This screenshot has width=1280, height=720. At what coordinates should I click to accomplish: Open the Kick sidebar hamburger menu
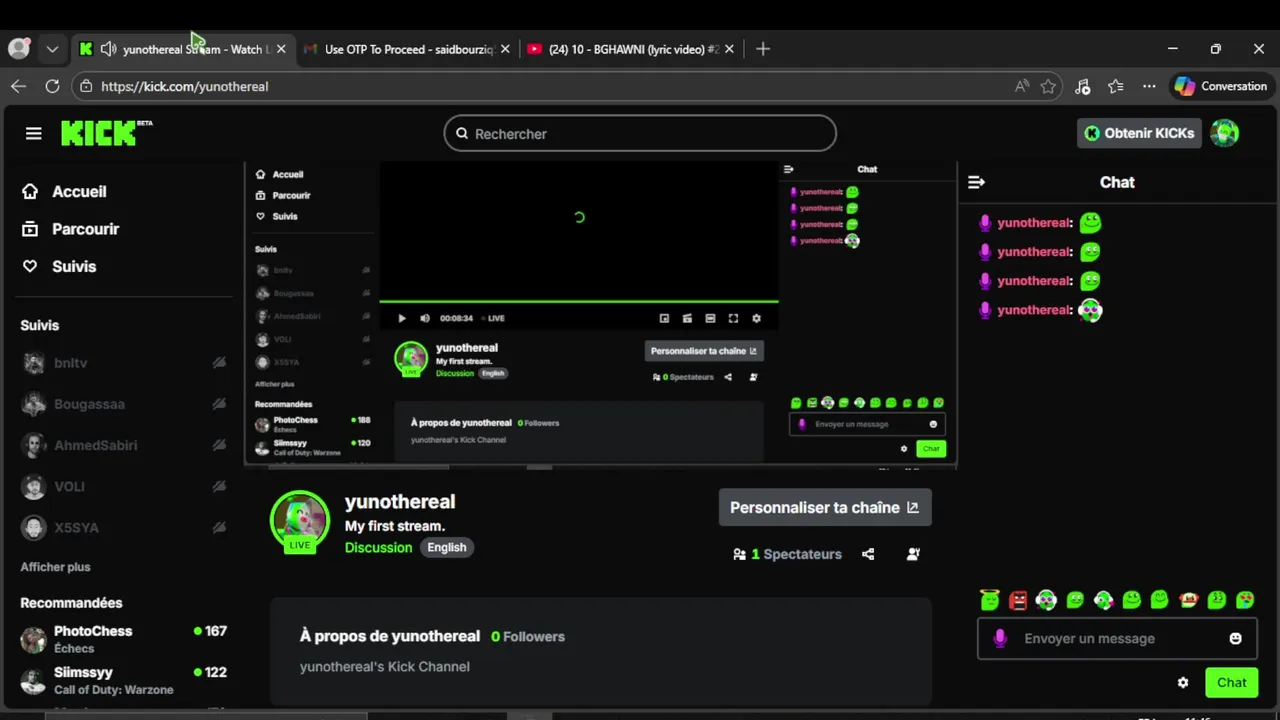click(x=34, y=133)
